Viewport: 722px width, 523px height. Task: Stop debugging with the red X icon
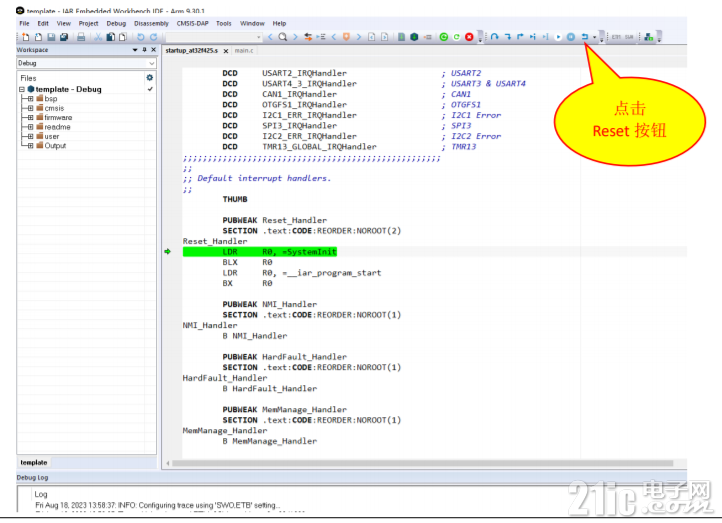point(469,37)
